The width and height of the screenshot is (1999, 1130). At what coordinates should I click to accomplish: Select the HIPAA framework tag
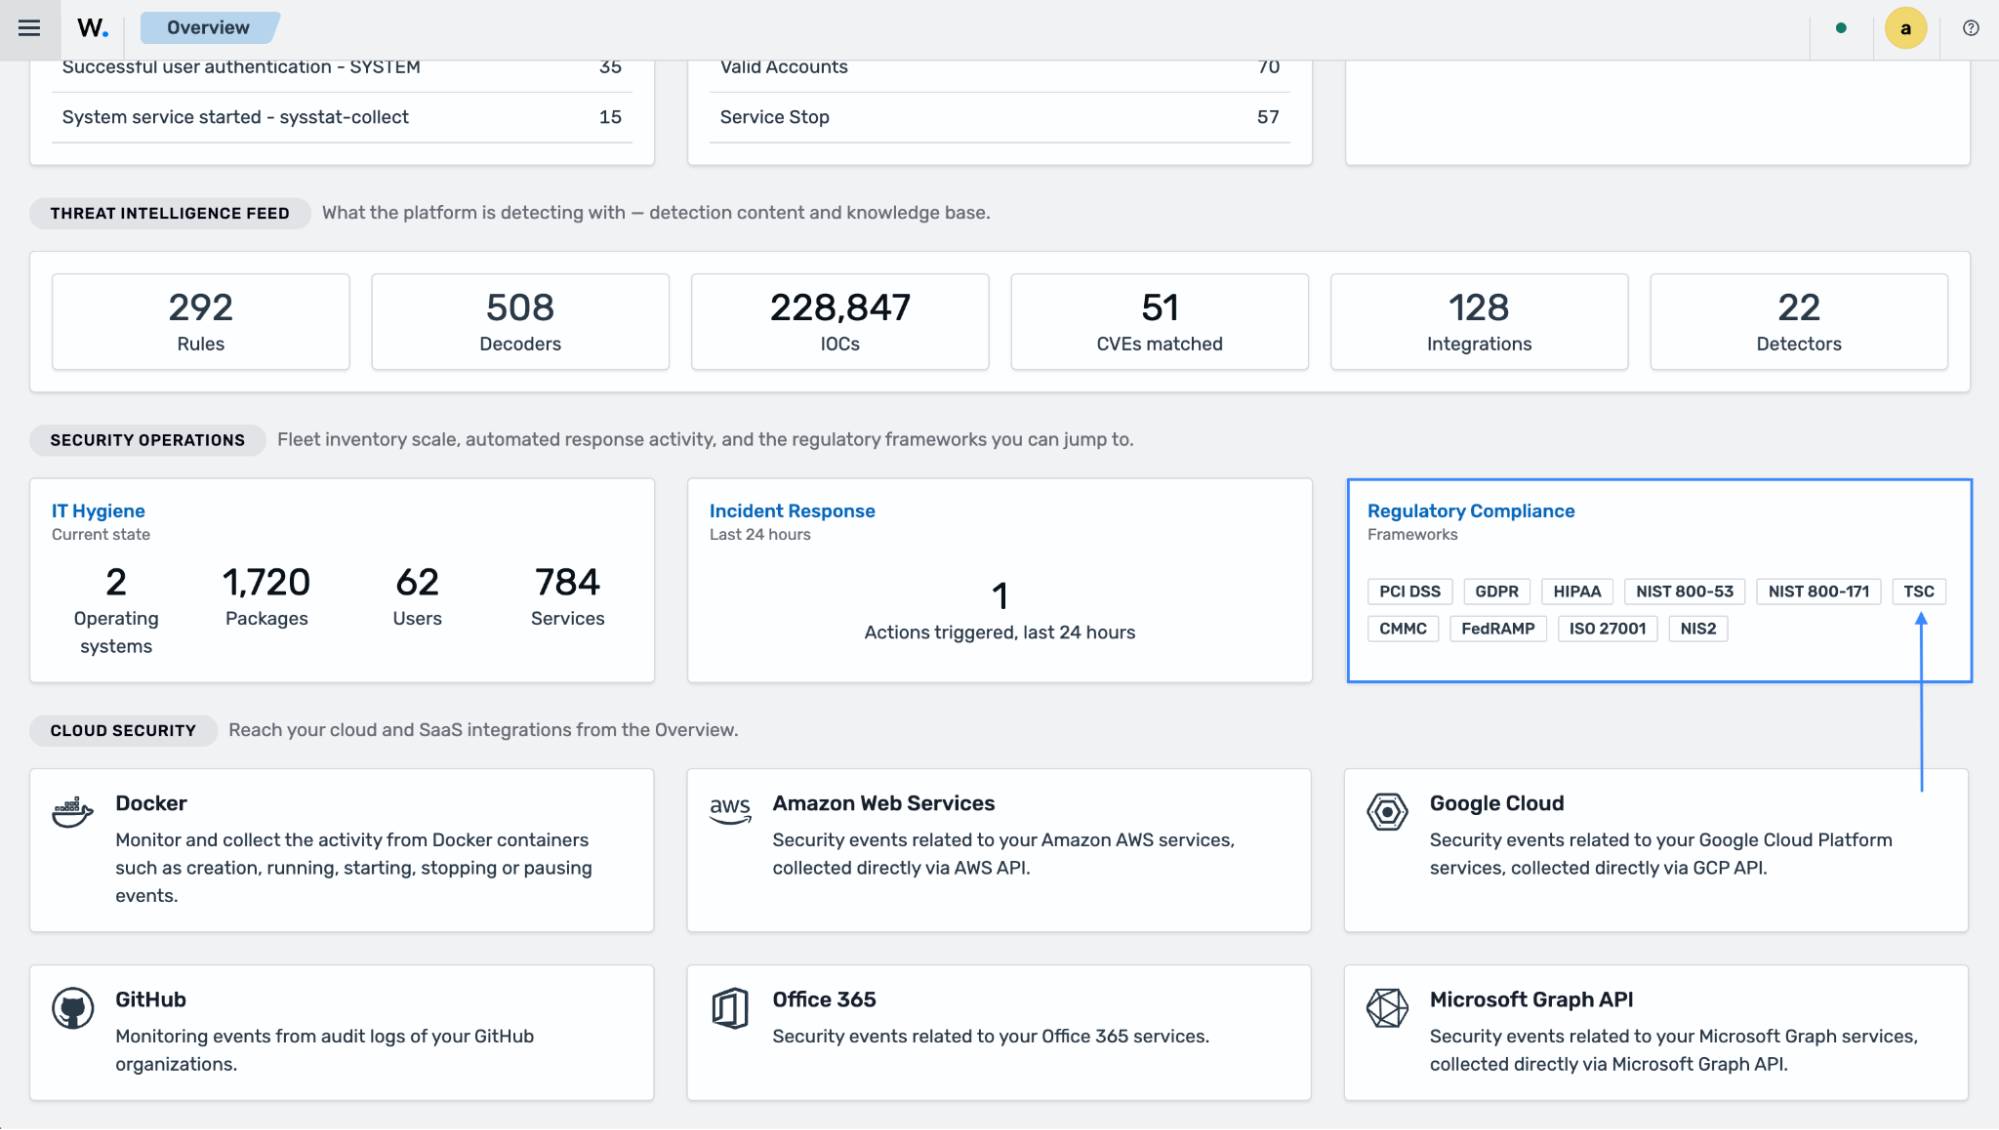[1577, 591]
